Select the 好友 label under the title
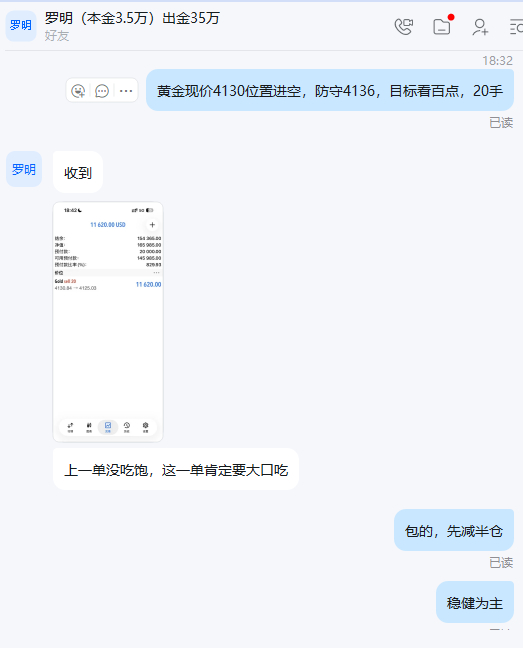The width and height of the screenshot is (523, 648). tap(57, 36)
